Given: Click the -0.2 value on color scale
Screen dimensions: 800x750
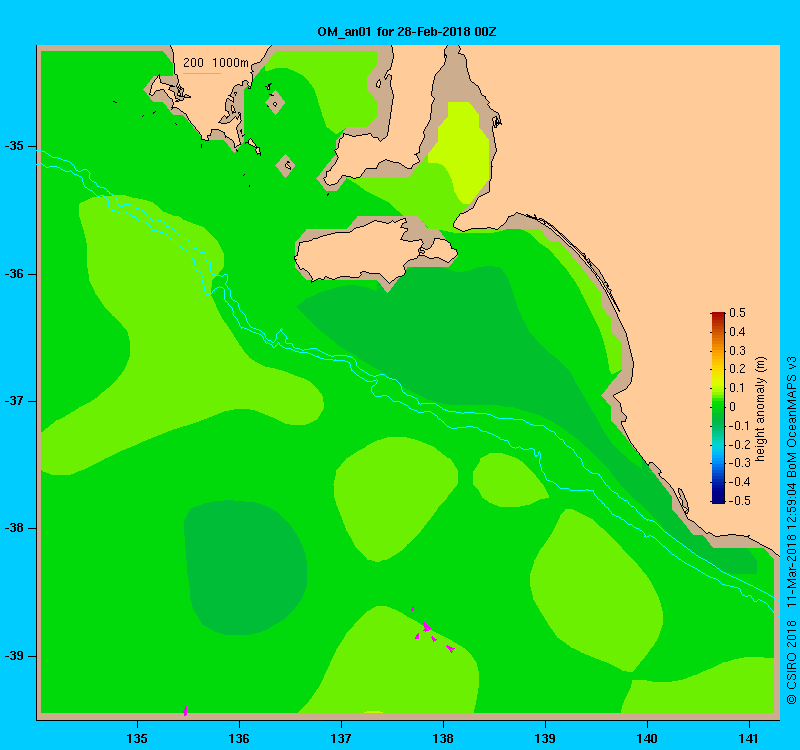Looking at the screenshot, I should coord(738,444).
